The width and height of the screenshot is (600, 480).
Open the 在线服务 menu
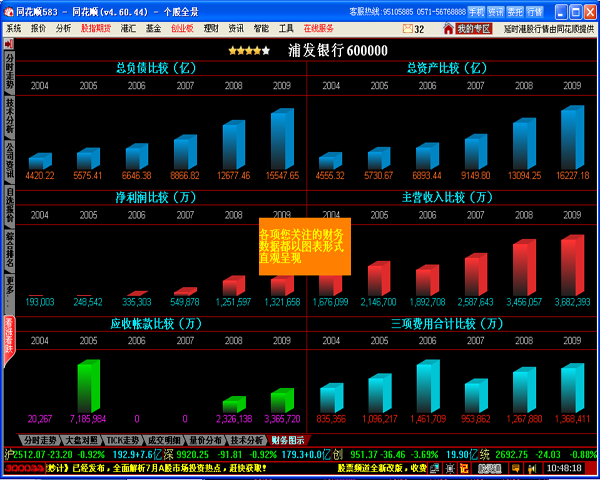click(319, 29)
